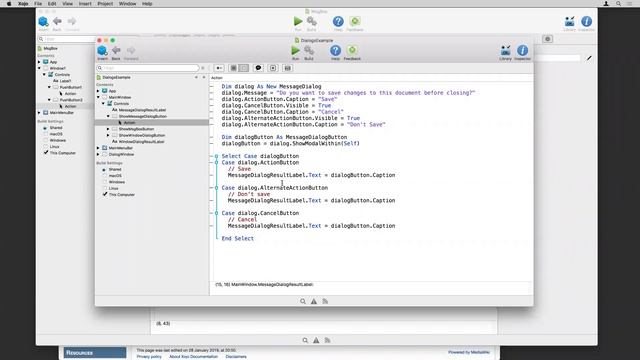Toggle Linux build target in DialogExample
Screen dimensions: 640x360
(x=104, y=188)
